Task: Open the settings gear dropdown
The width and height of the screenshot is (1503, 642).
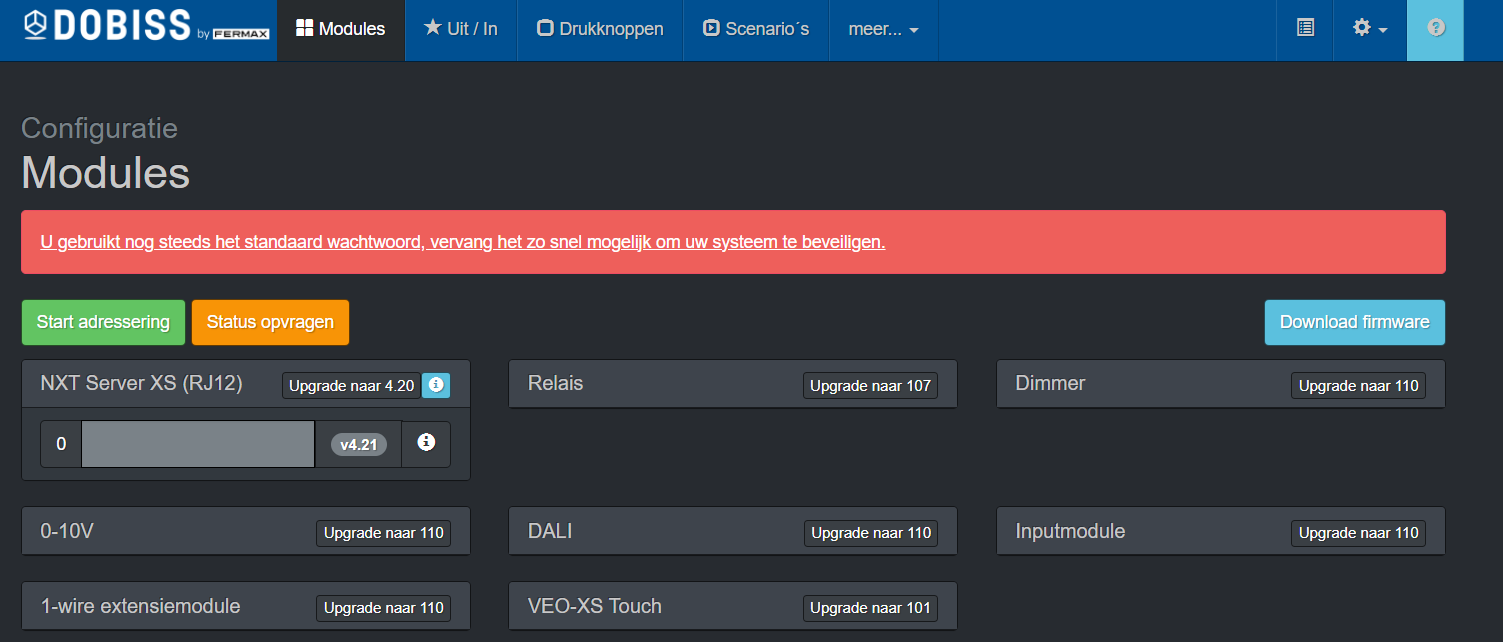Action: coord(1369,28)
